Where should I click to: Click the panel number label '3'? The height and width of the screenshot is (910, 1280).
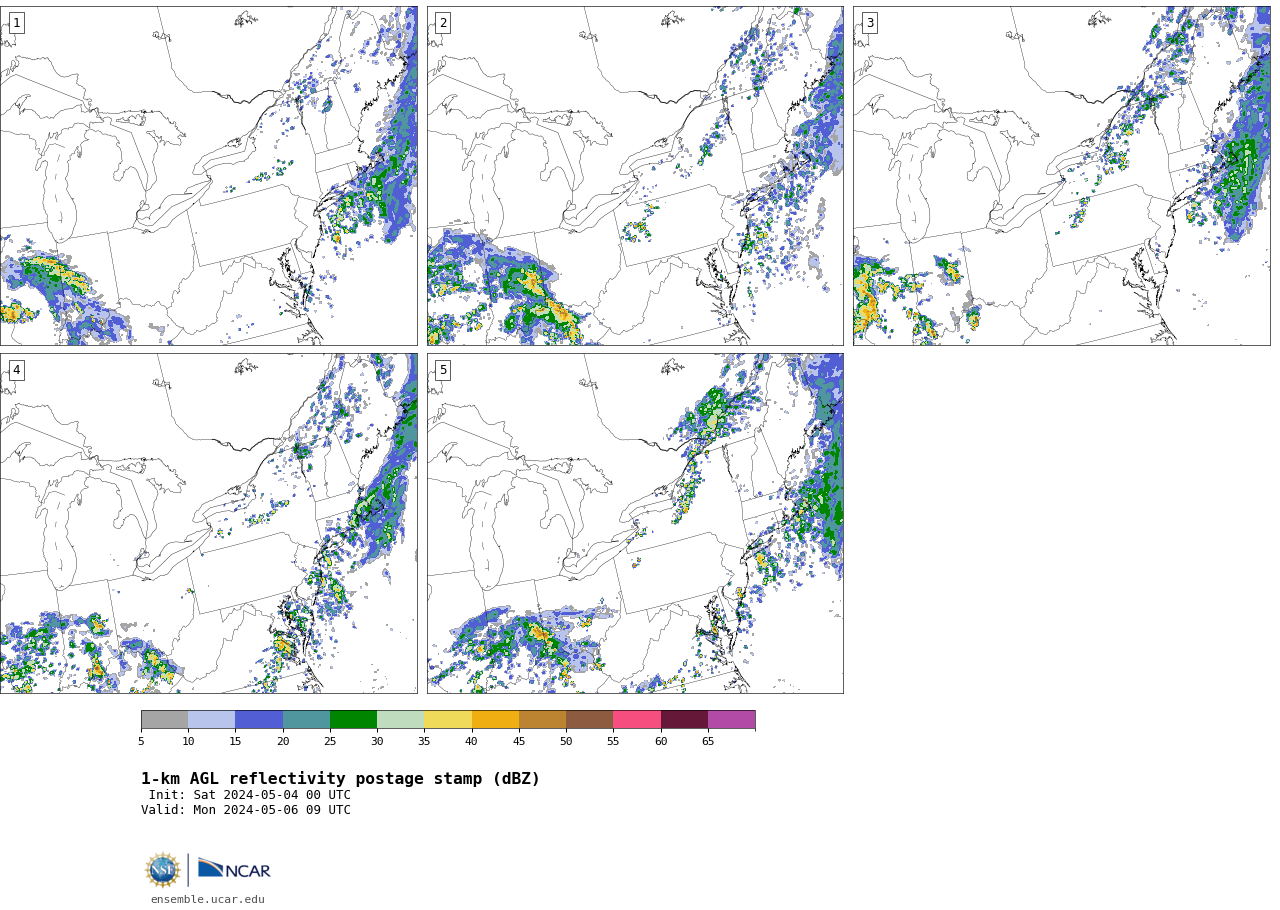869,23
